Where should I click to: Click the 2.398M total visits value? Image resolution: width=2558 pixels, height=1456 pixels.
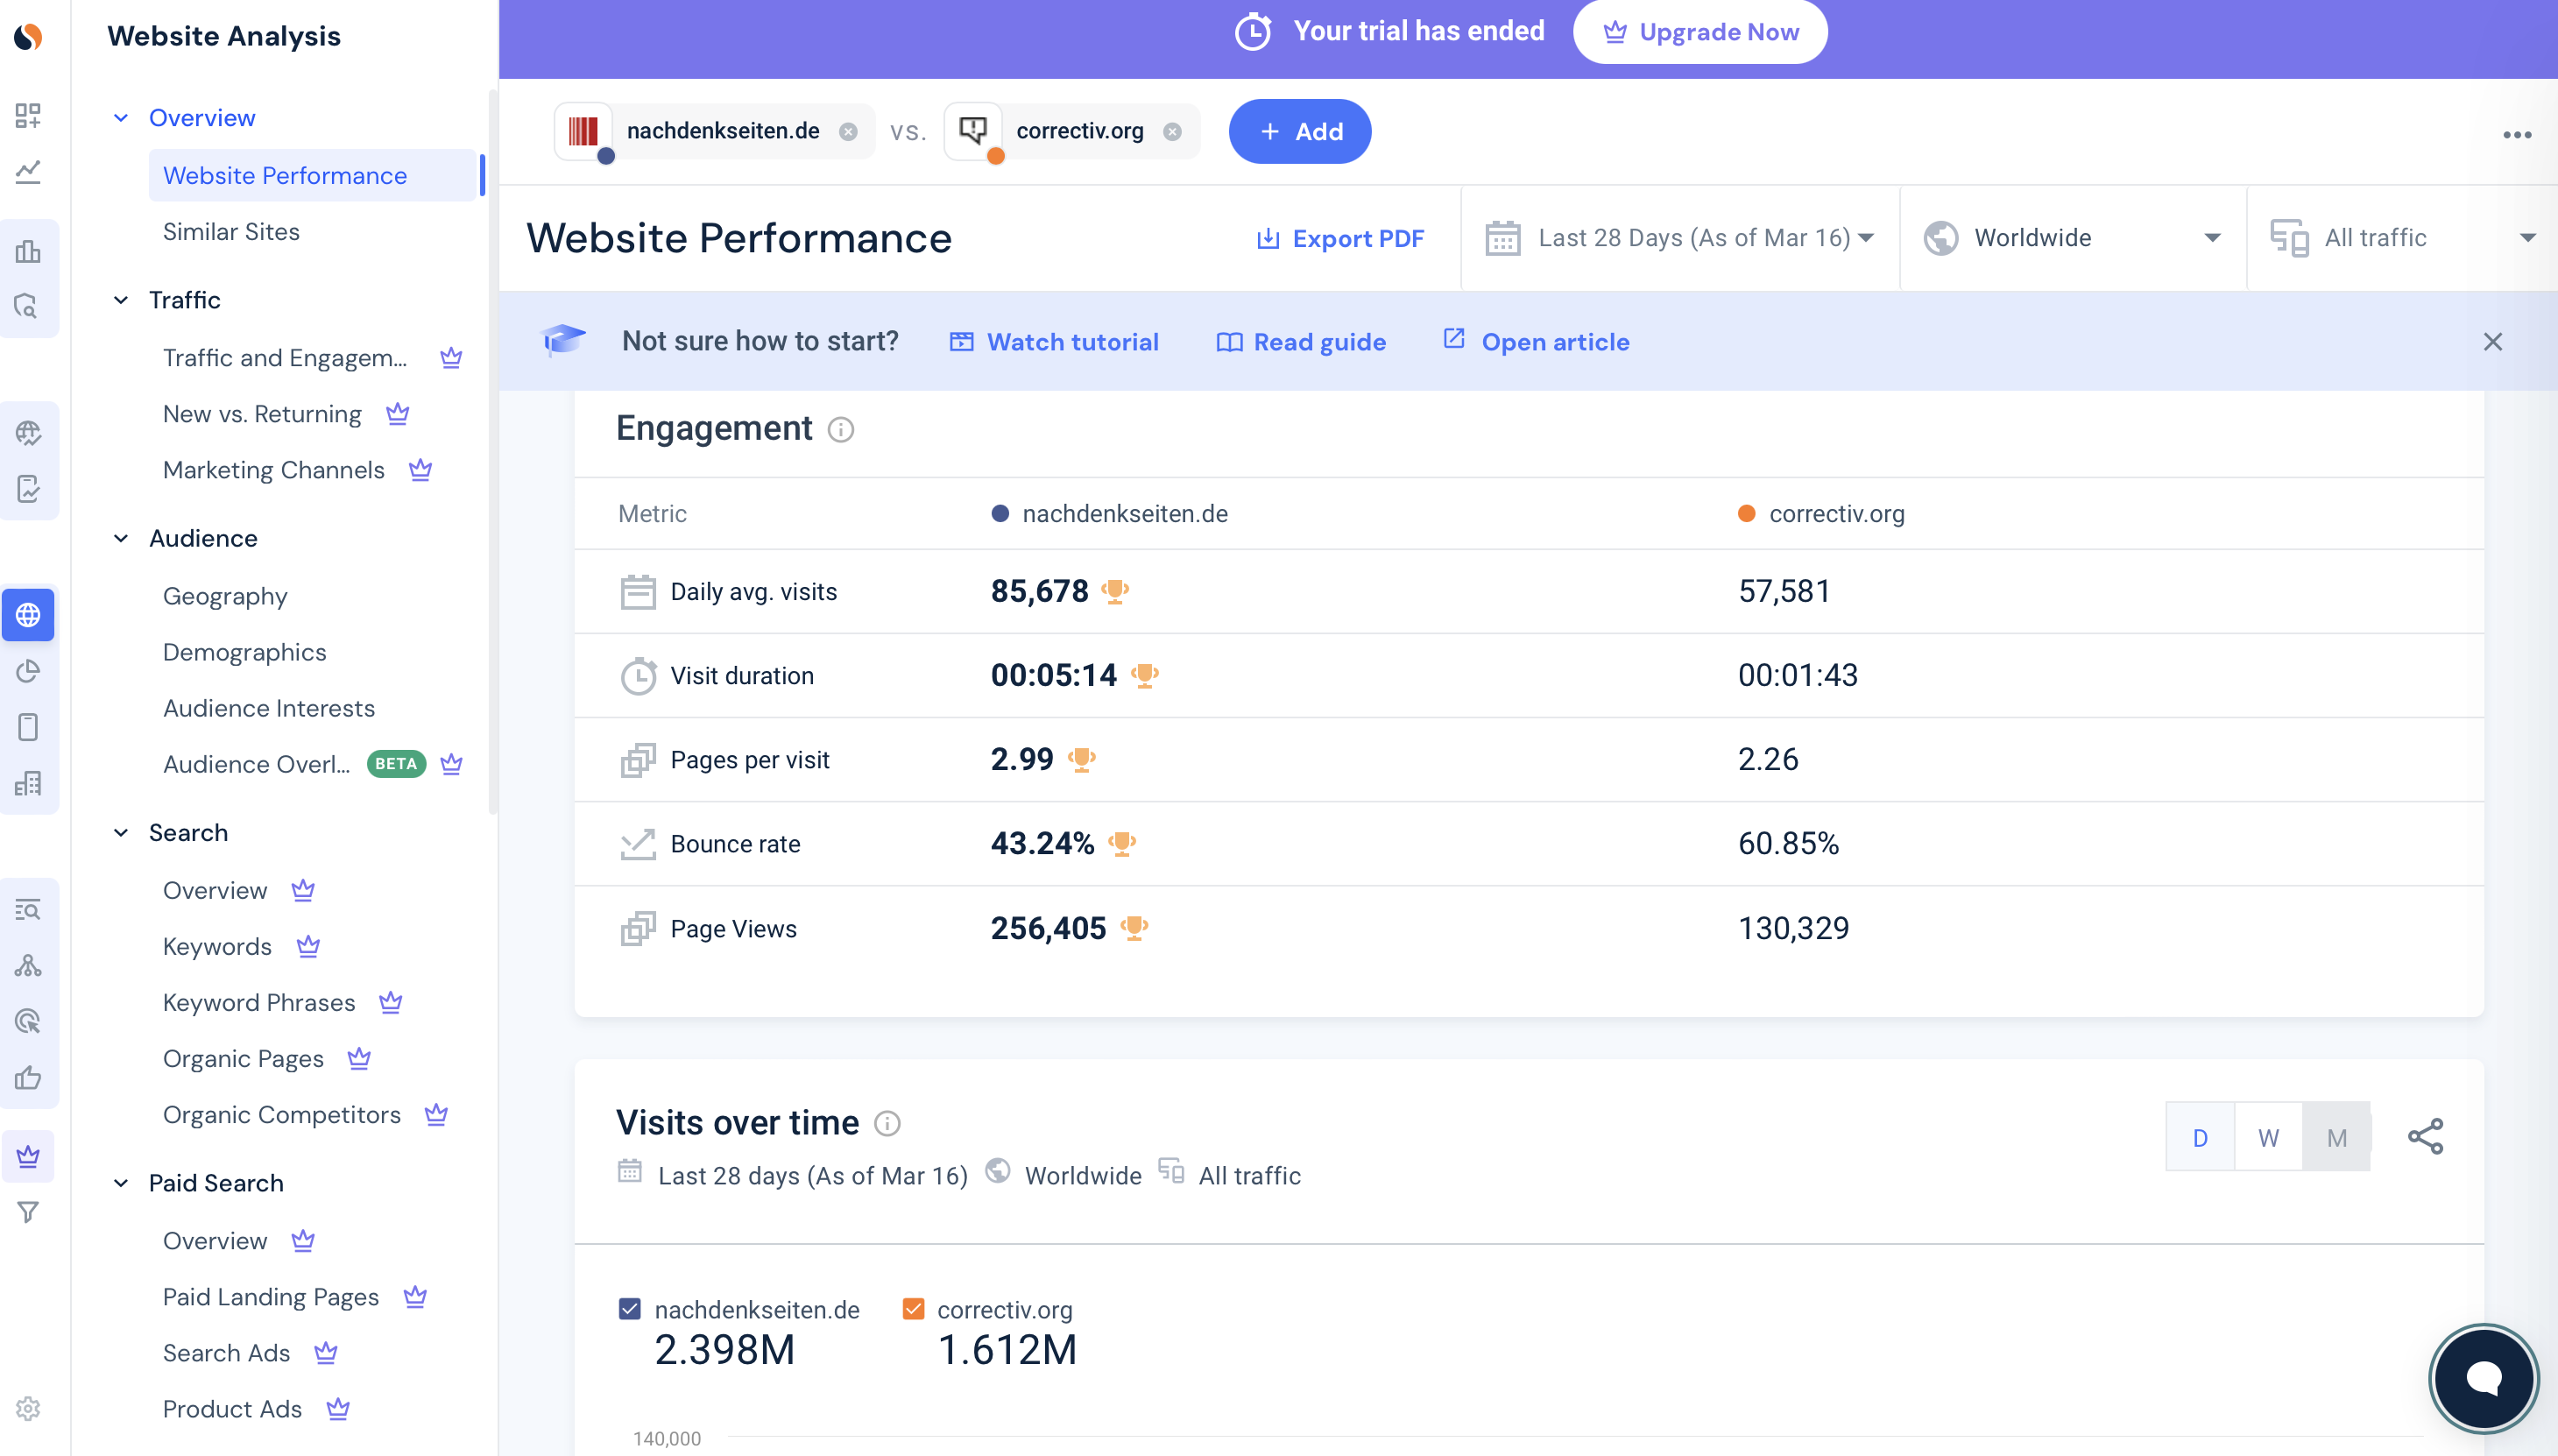point(725,1350)
